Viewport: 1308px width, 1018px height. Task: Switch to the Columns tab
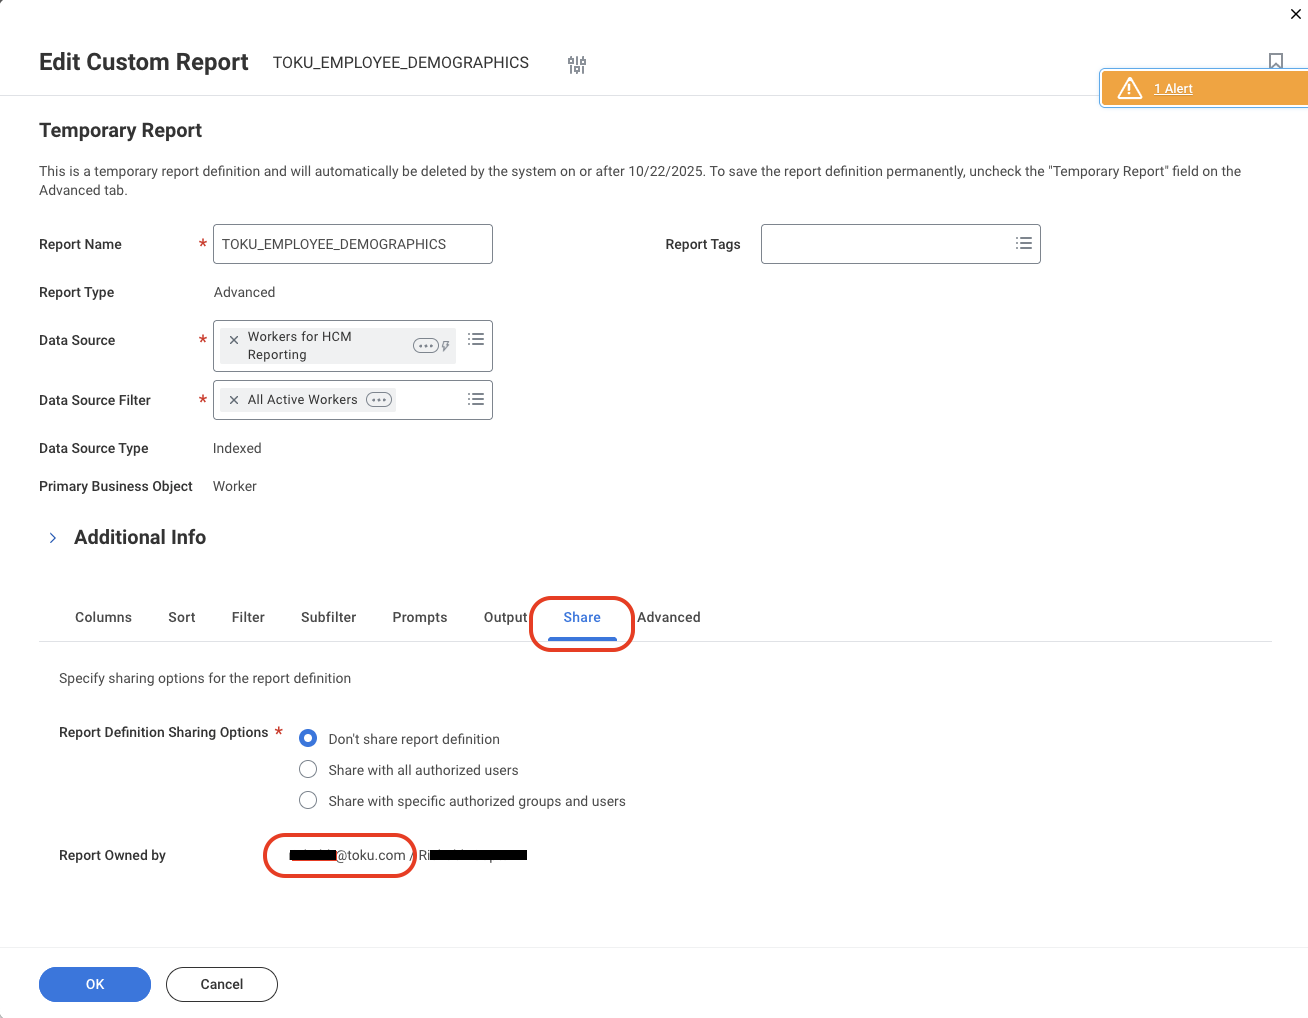coord(103,617)
